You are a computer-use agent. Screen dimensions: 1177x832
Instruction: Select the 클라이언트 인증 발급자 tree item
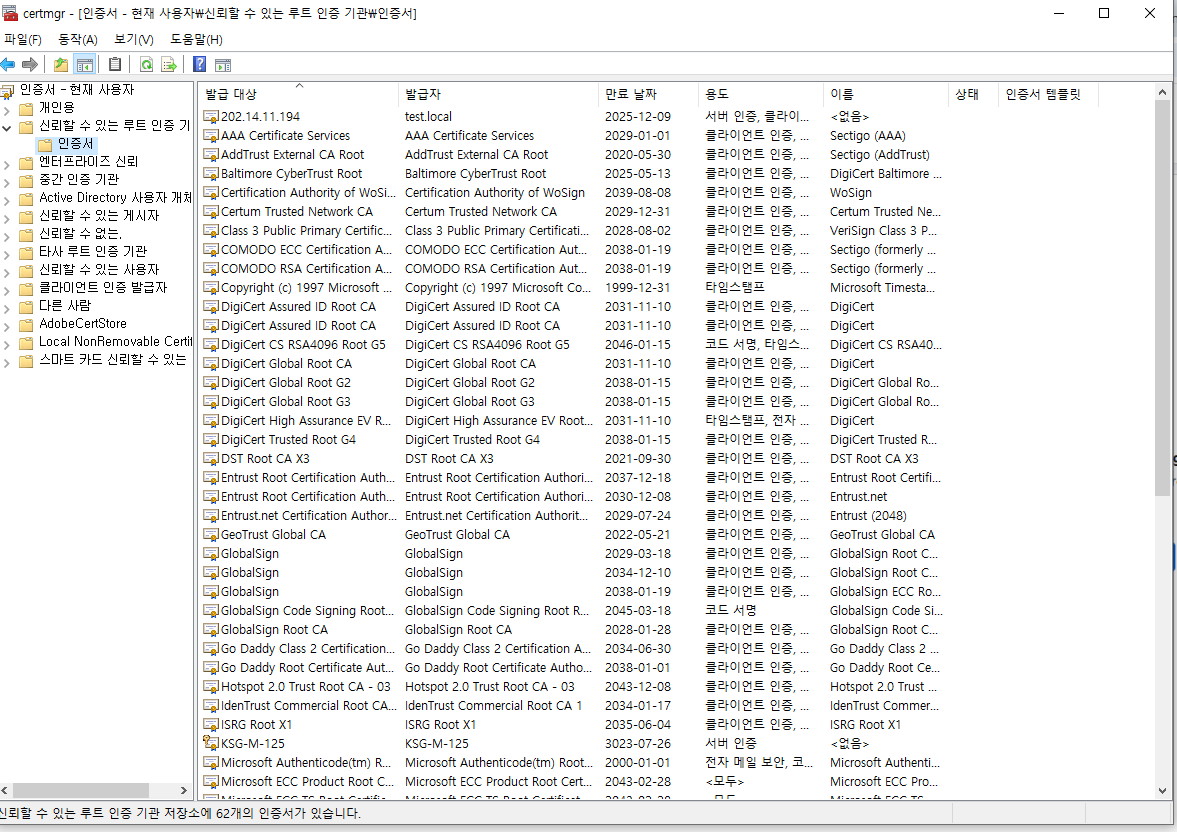point(103,288)
